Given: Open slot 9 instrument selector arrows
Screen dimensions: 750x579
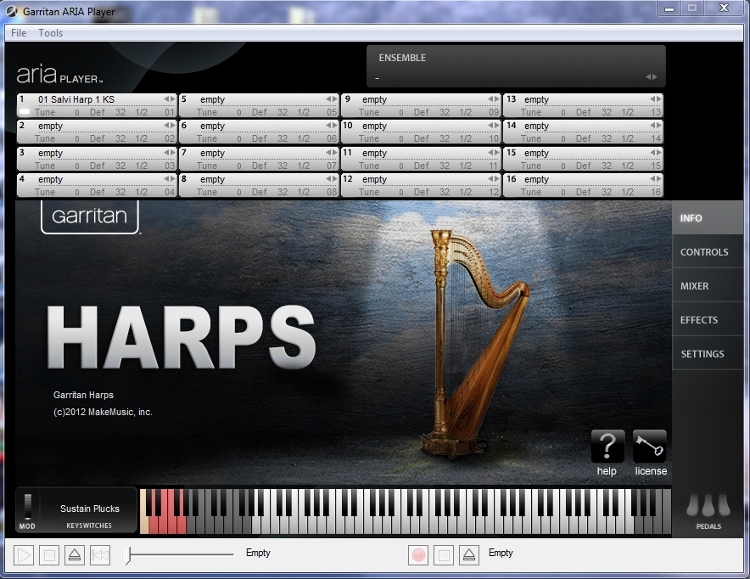Looking at the screenshot, I should click(494, 99).
